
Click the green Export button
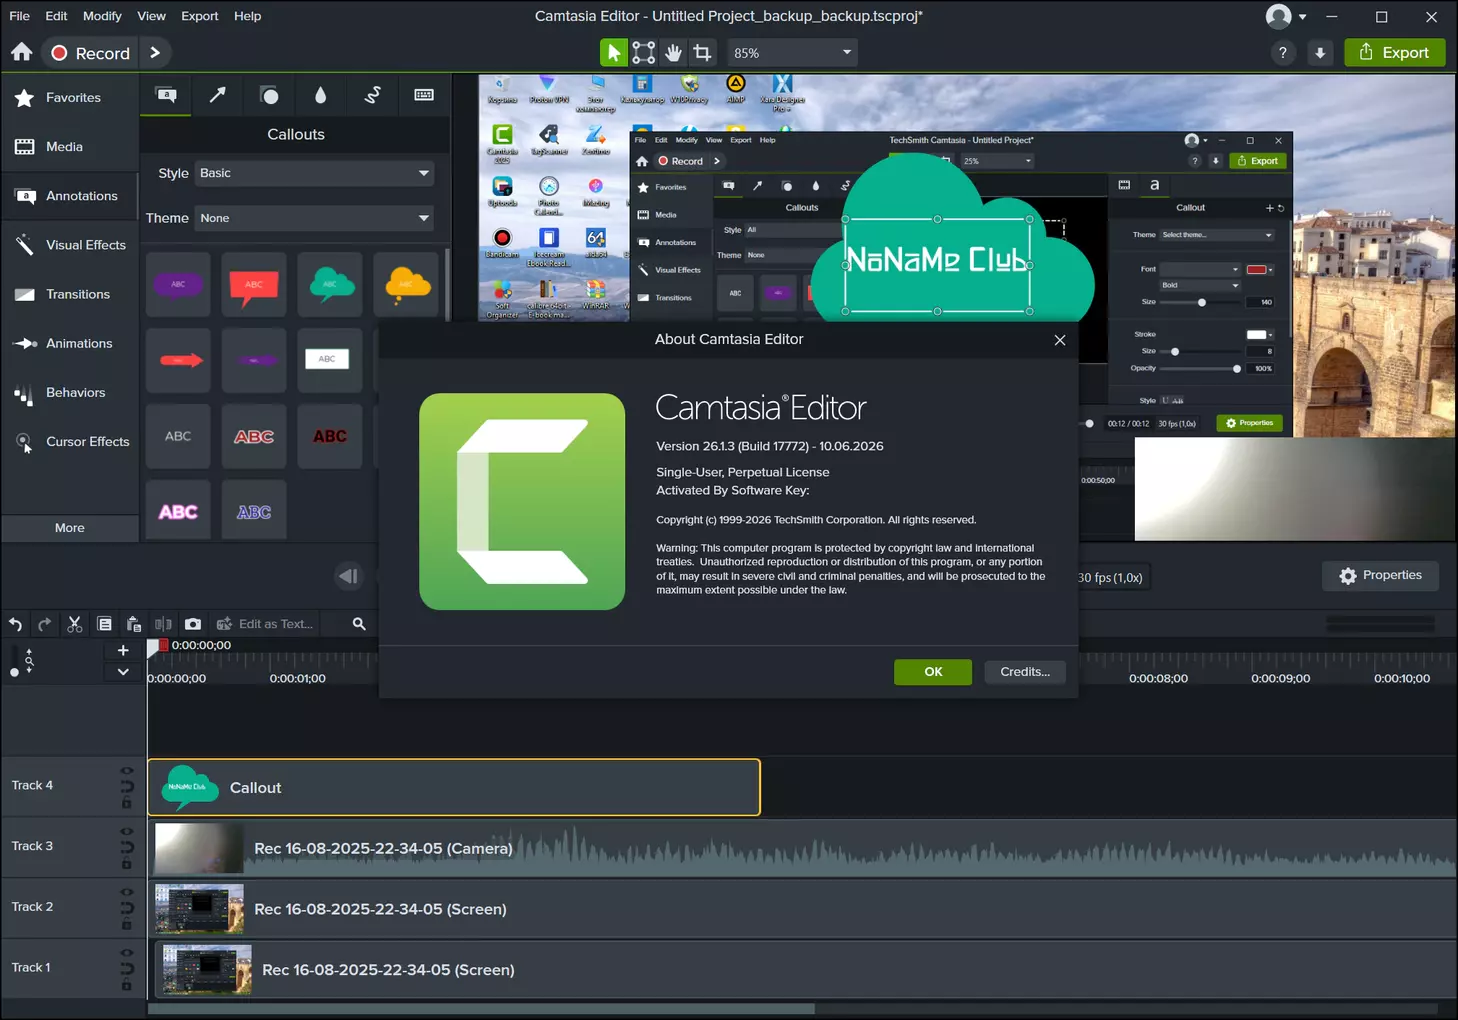coord(1394,53)
